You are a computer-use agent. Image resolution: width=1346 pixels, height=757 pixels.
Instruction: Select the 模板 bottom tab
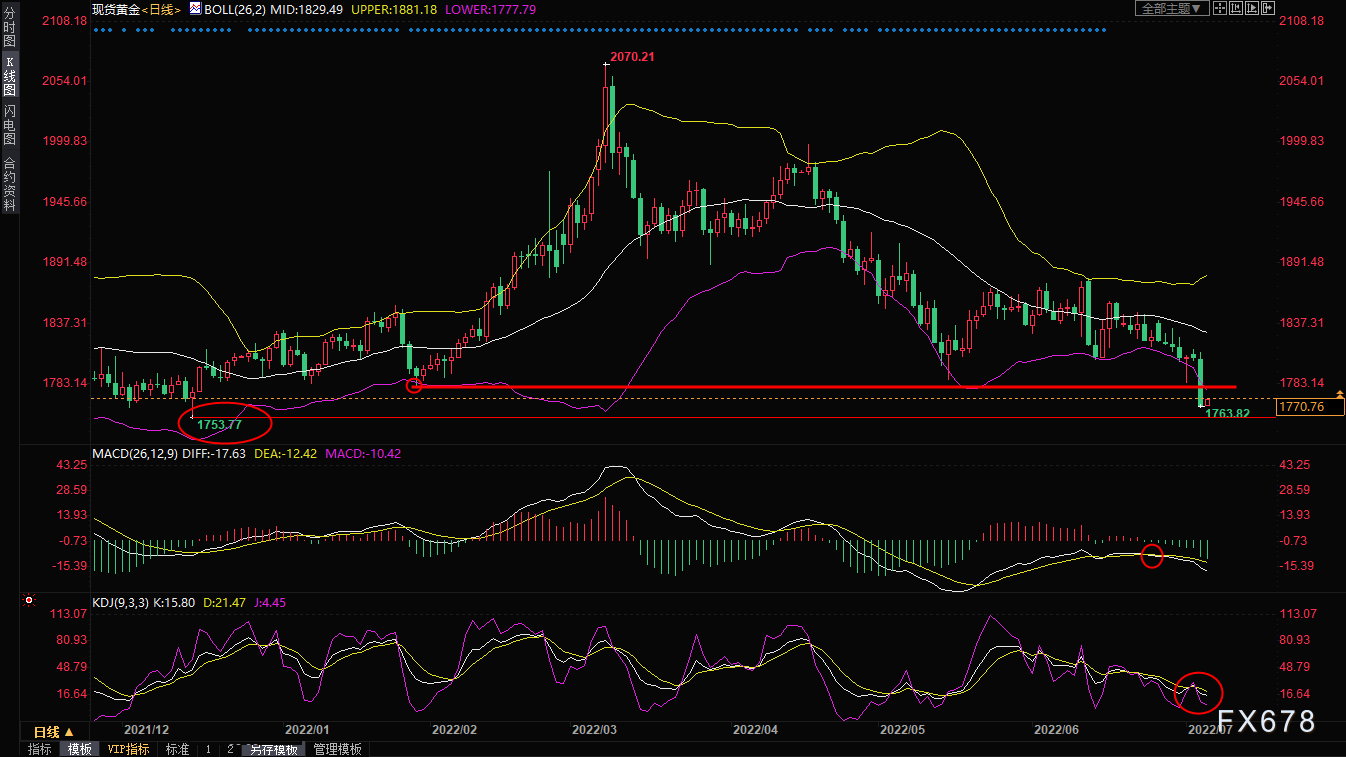point(79,749)
